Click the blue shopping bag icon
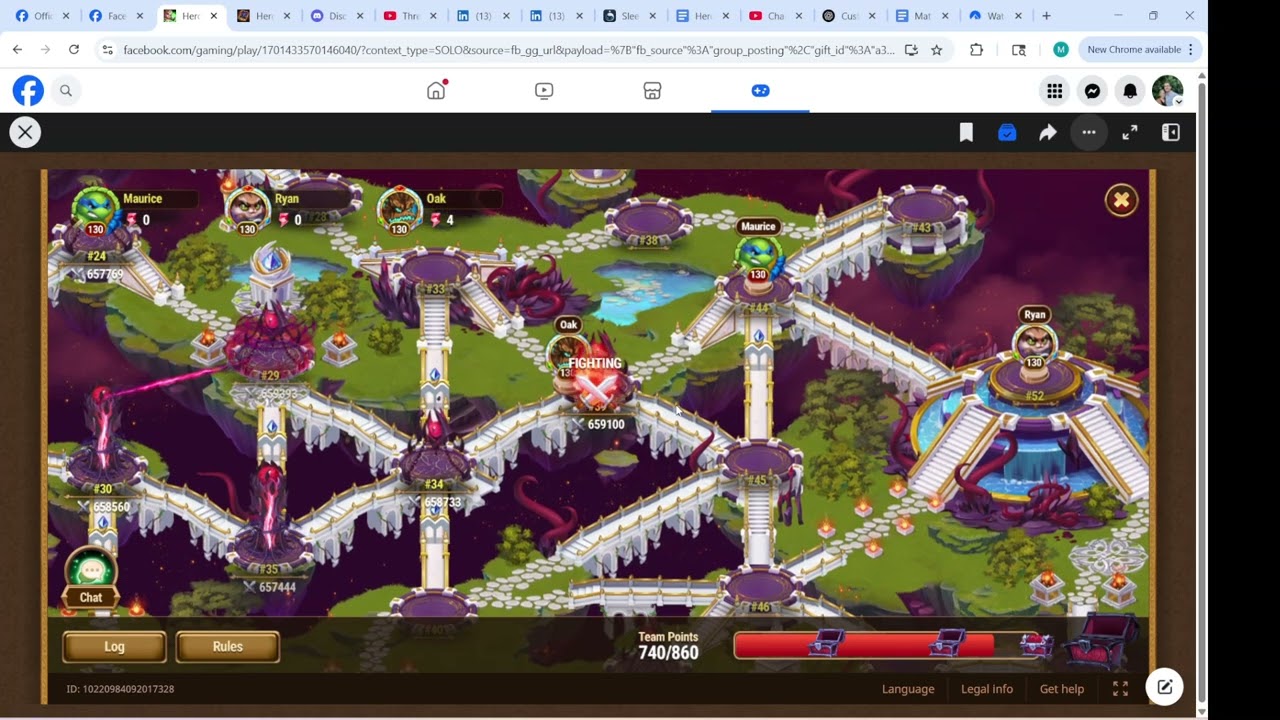Viewport: 1280px width, 720px height. click(1007, 132)
